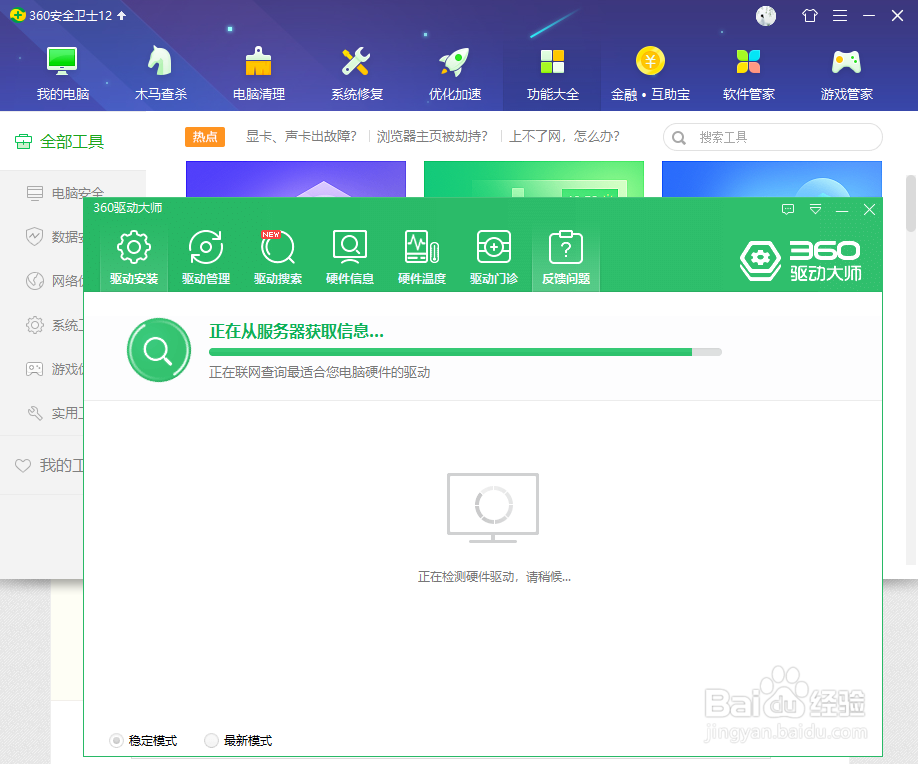
Task: Open the 驱动大师 dropdown menu triangle
Action: pos(815,210)
